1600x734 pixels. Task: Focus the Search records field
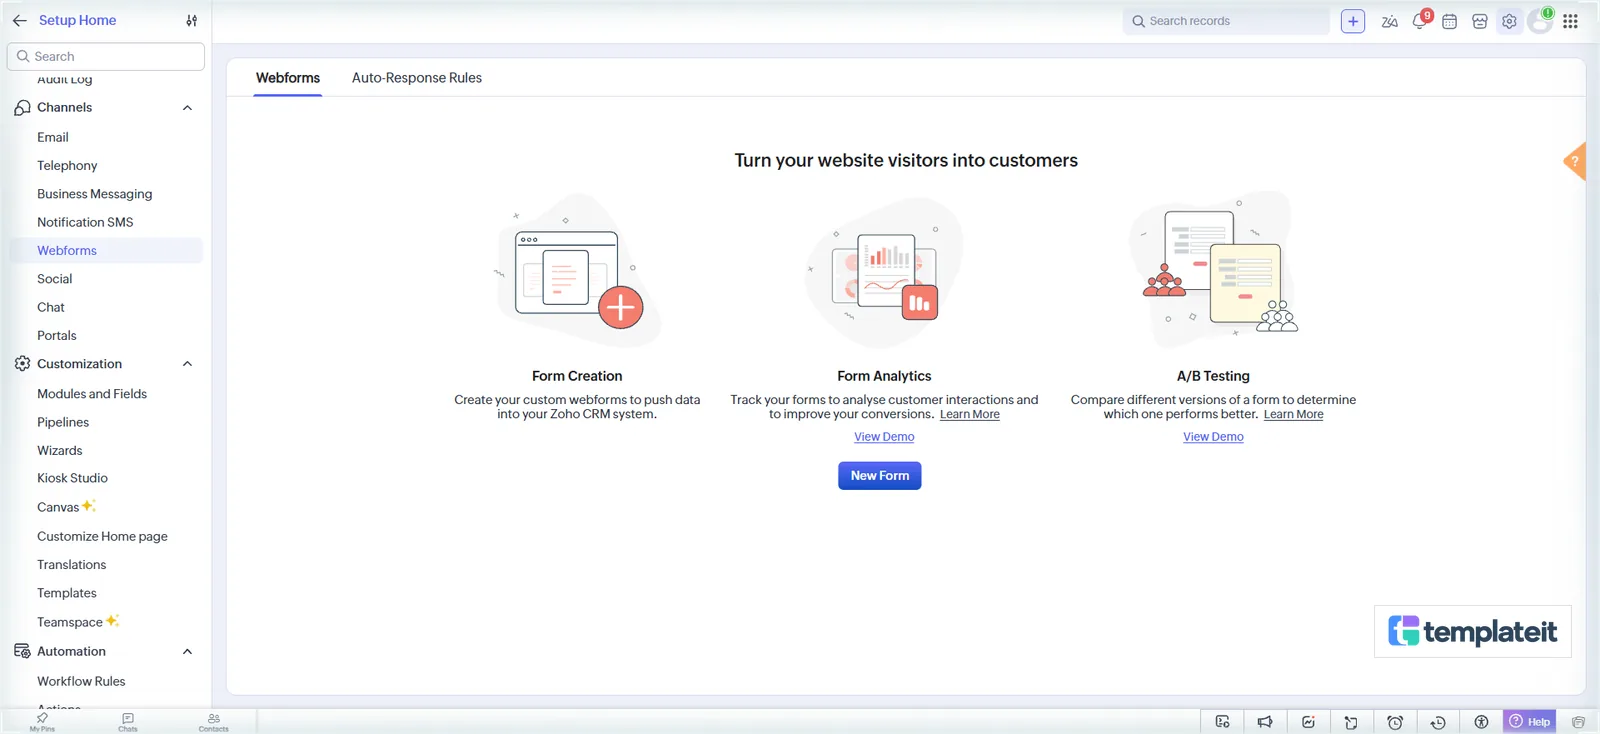click(x=1226, y=21)
